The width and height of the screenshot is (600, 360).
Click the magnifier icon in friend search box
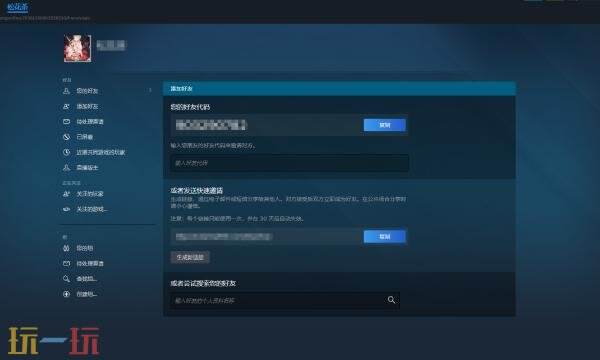[x=391, y=300]
